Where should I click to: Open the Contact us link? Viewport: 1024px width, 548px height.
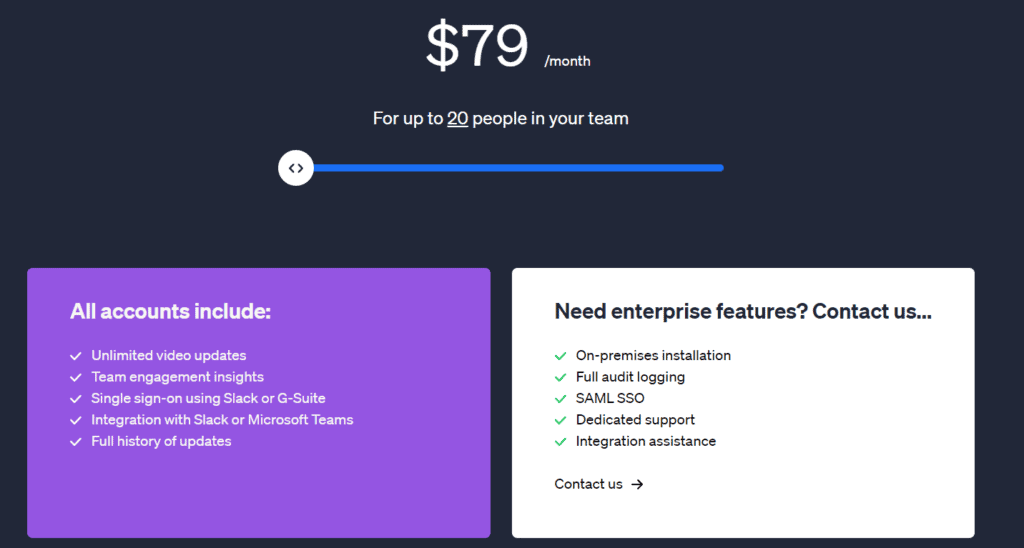pos(589,484)
